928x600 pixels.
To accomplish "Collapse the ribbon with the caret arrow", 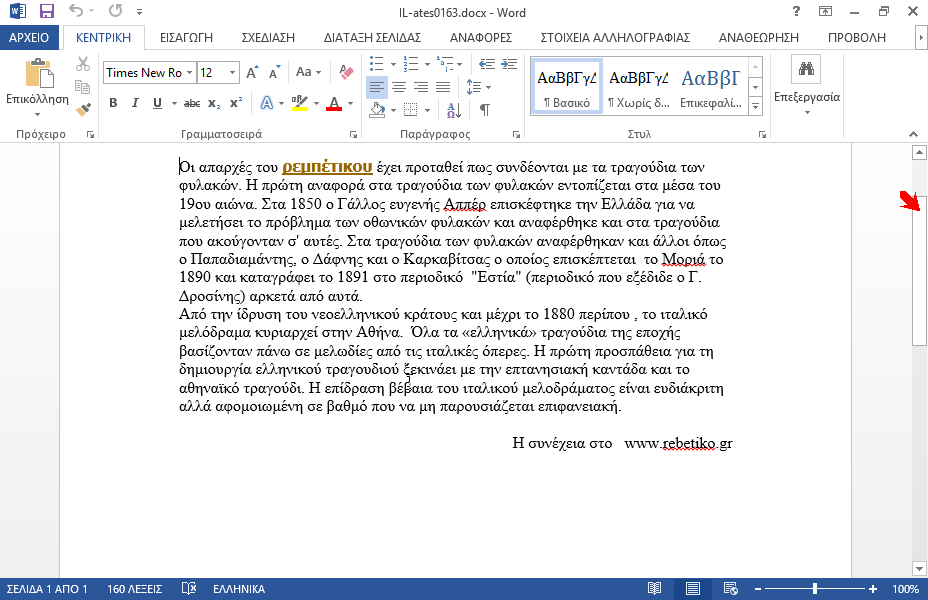I will tap(913, 134).
